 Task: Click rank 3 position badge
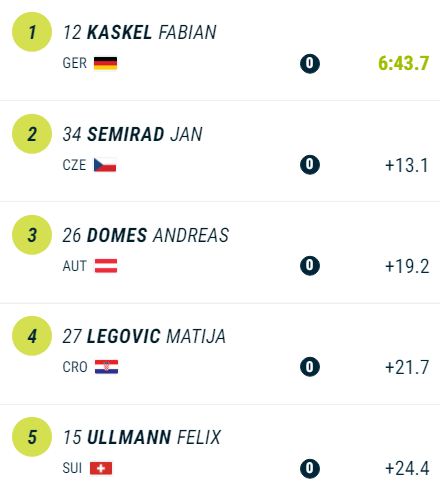click(x=32, y=235)
